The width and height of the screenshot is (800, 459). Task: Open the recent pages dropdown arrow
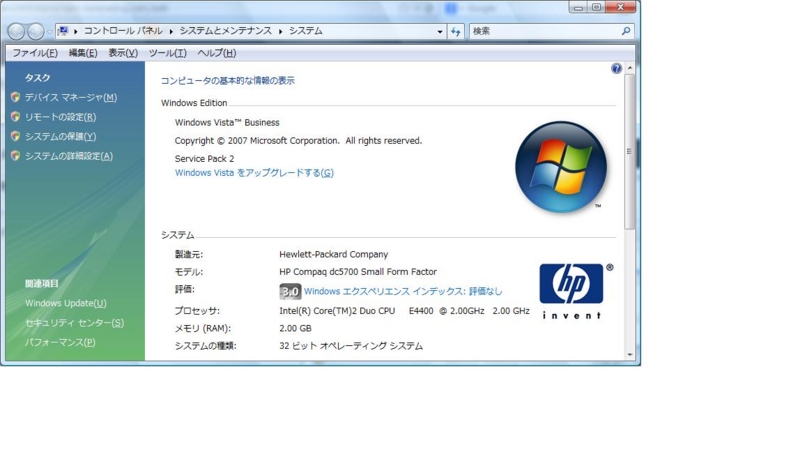(49, 32)
